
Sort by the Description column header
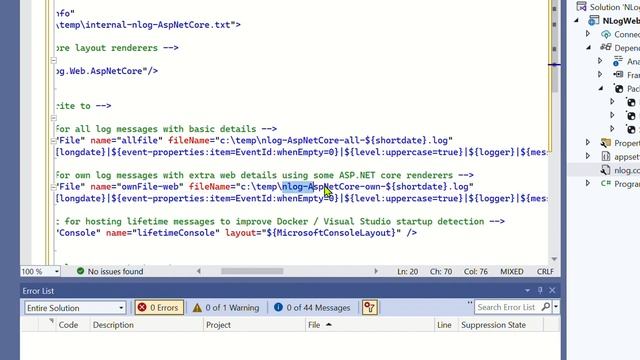[113, 325]
